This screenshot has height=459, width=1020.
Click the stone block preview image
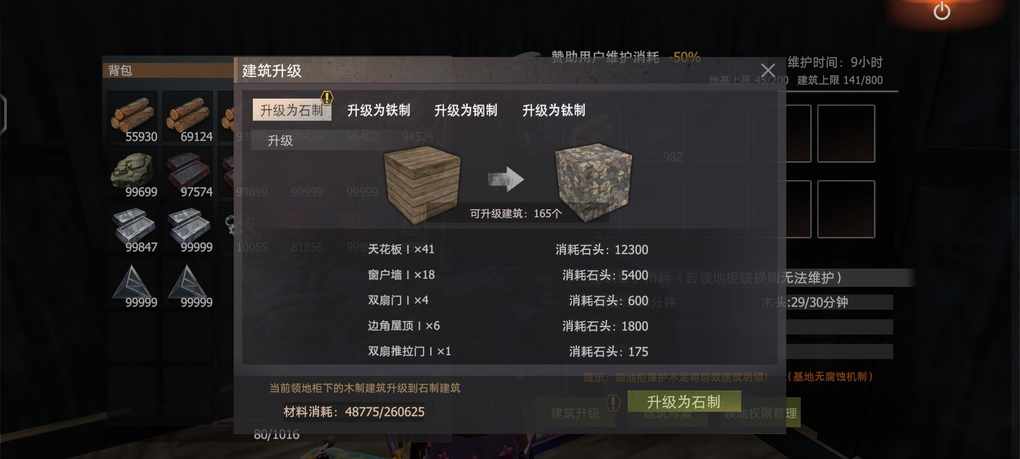point(593,179)
